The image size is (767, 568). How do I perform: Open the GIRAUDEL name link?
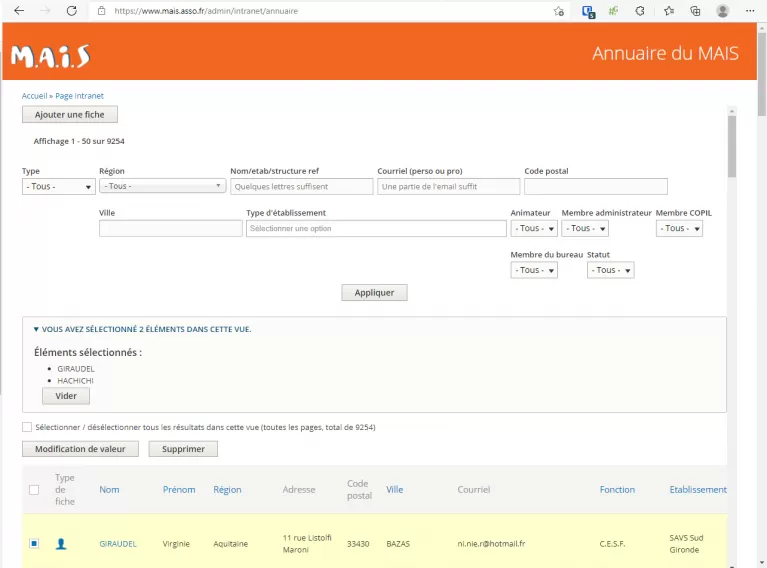coord(118,544)
